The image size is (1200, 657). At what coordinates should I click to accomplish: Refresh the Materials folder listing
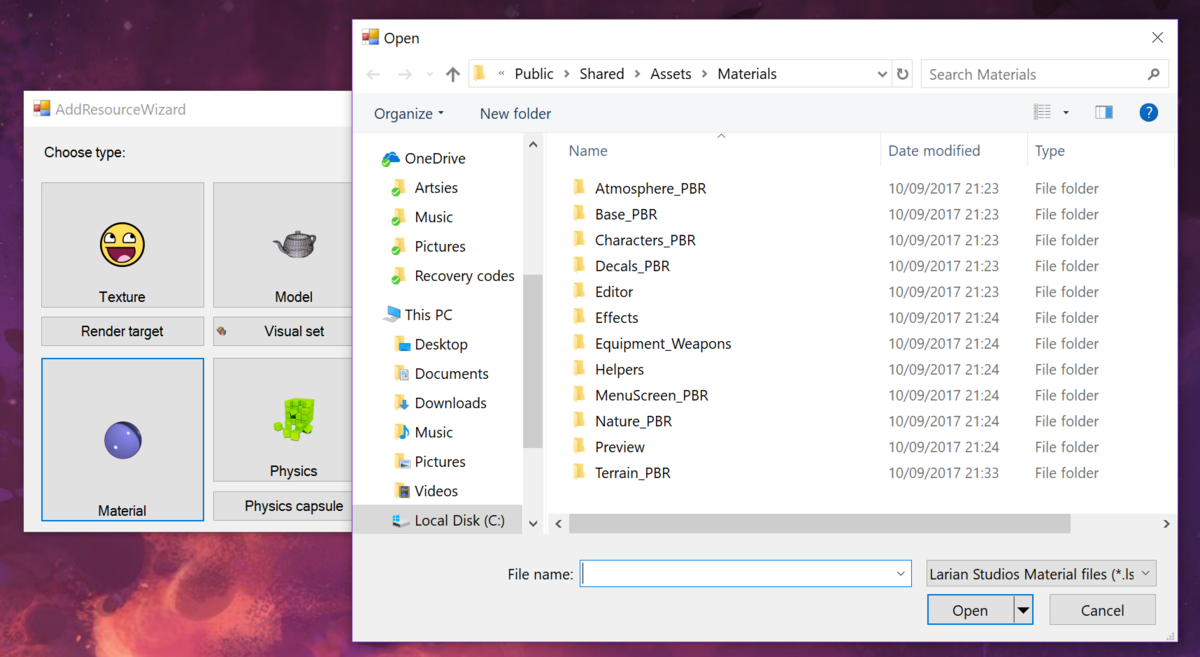point(903,74)
